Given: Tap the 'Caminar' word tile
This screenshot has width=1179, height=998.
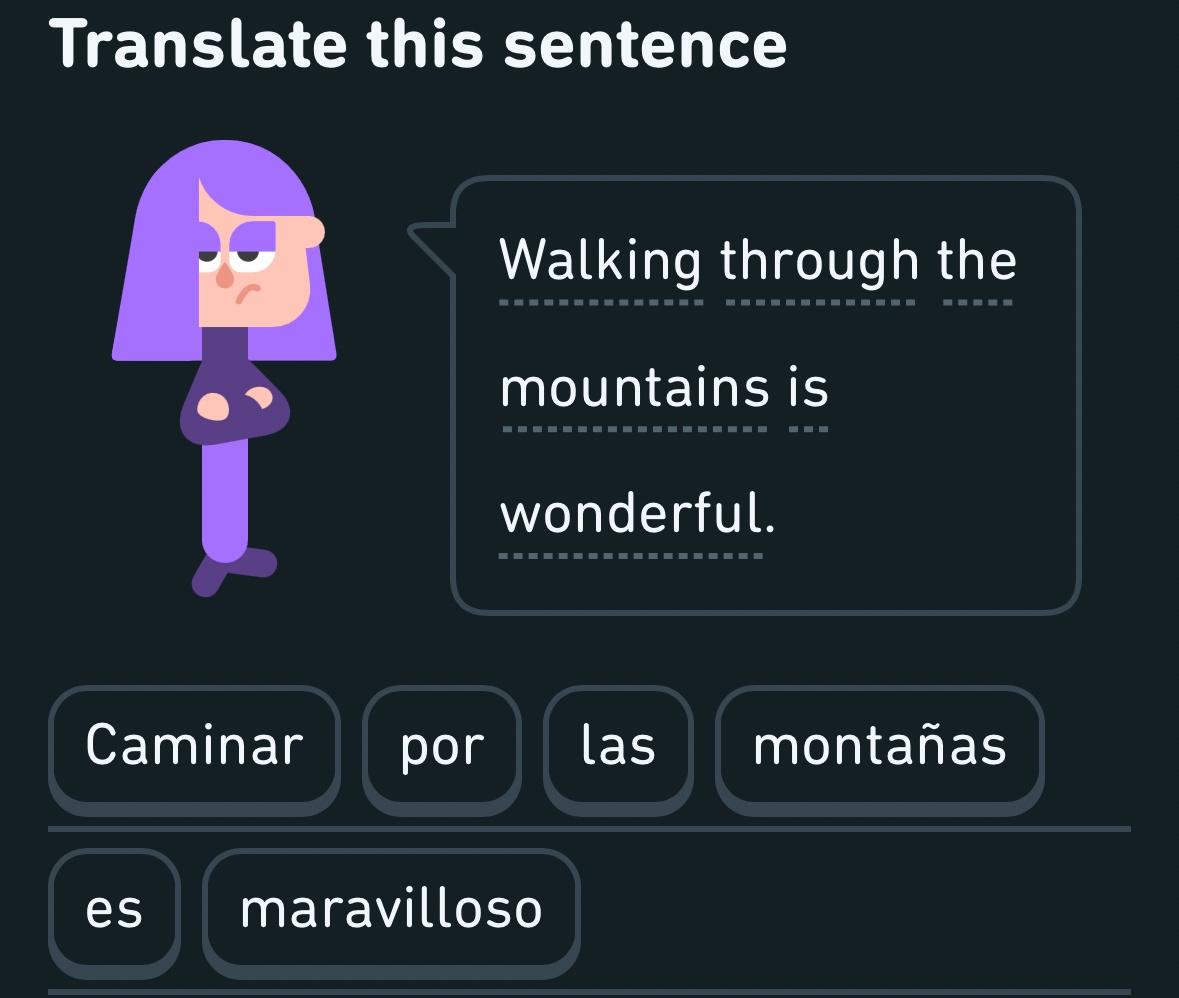Looking at the screenshot, I should coord(194,746).
